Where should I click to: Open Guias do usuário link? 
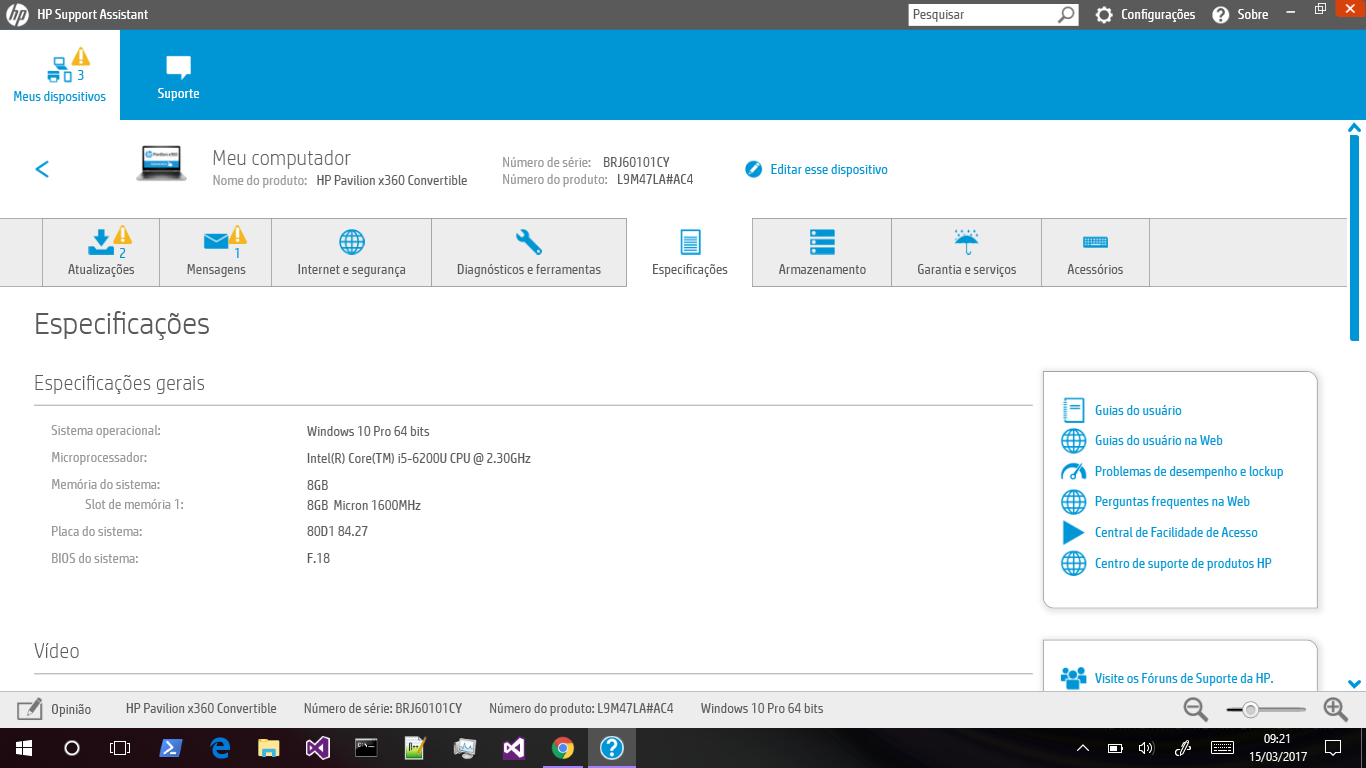click(x=1138, y=410)
